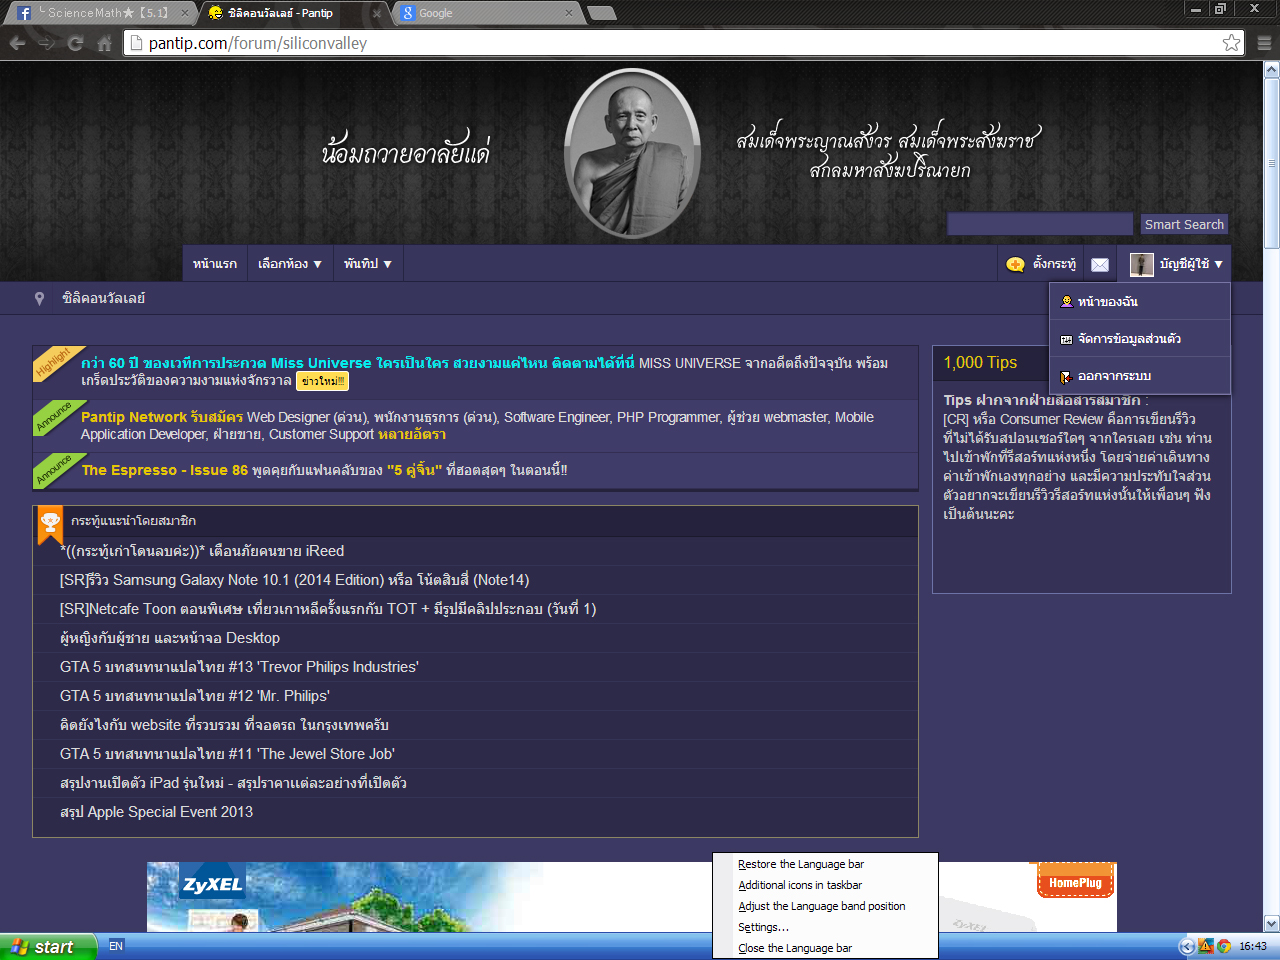Viewport: 1280px width, 960px height.
Task: Click the browser forward arrow
Action: (46, 43)
